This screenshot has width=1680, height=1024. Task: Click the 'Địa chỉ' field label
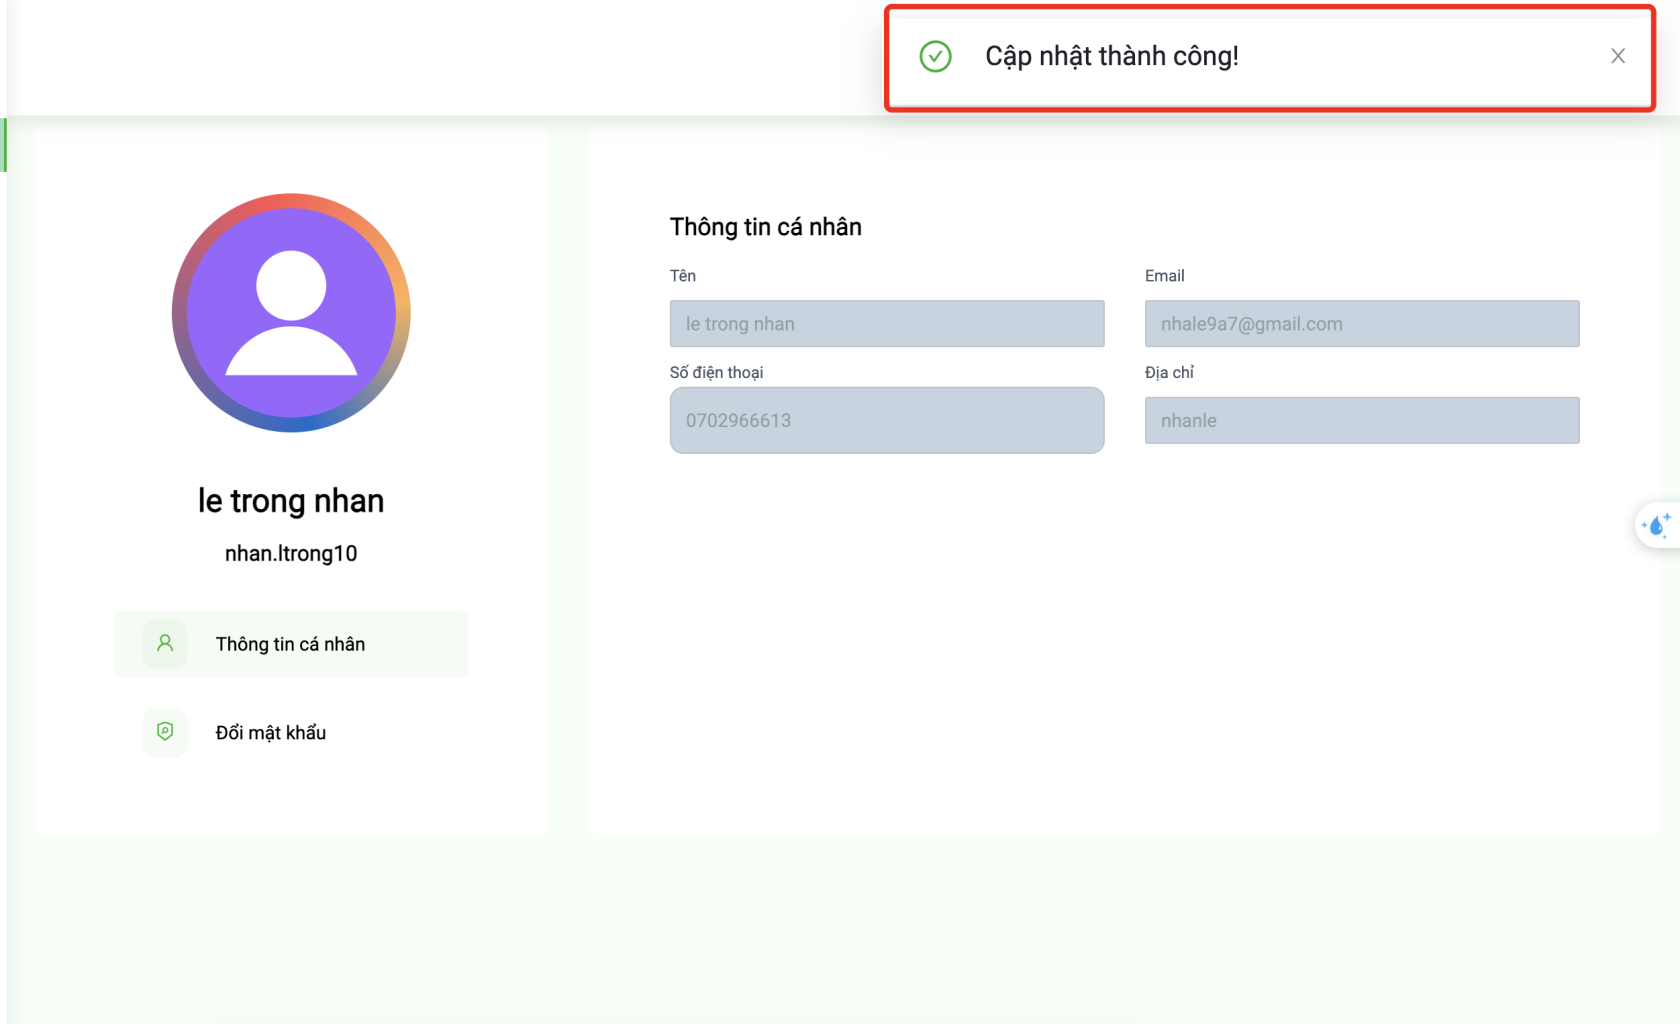(1169, 372)
